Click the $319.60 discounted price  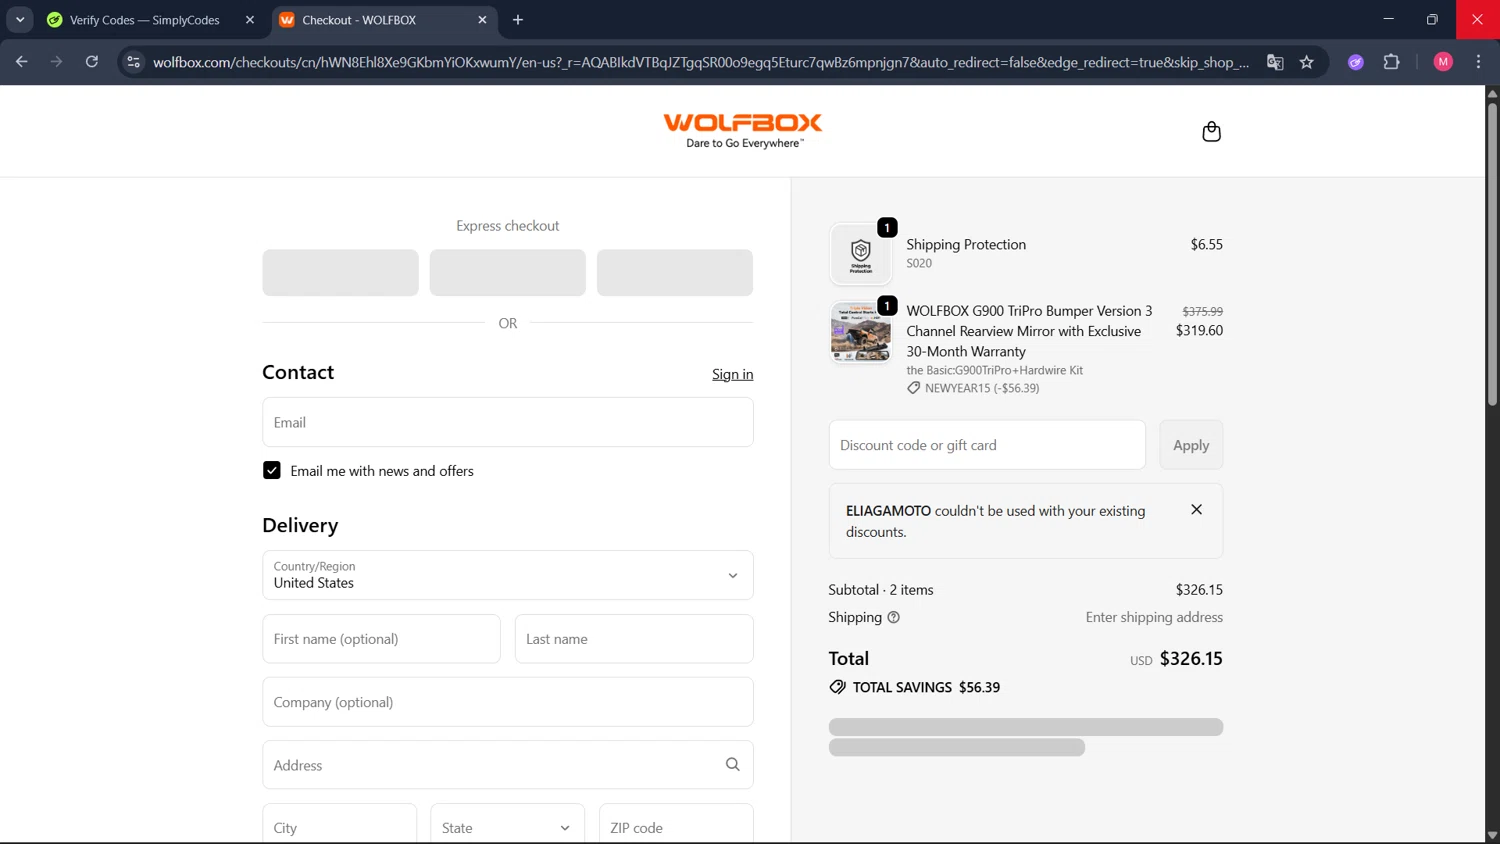[x=1199, y=331]
